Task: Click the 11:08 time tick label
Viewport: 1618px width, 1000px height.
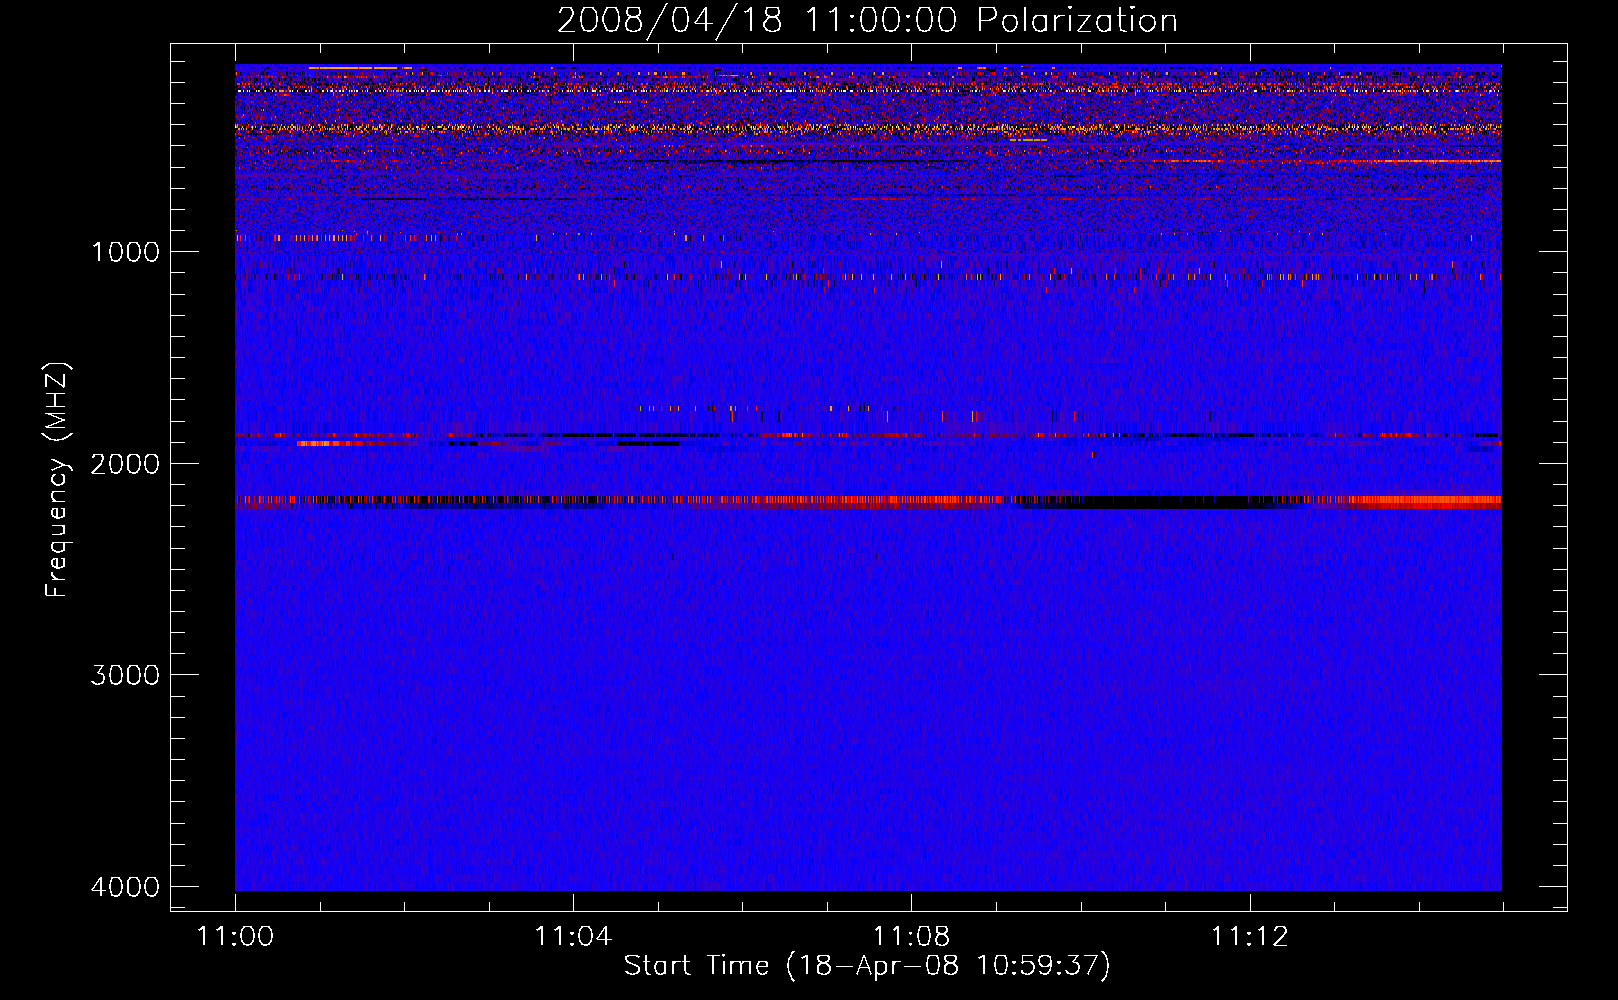Action: [911, 936]
